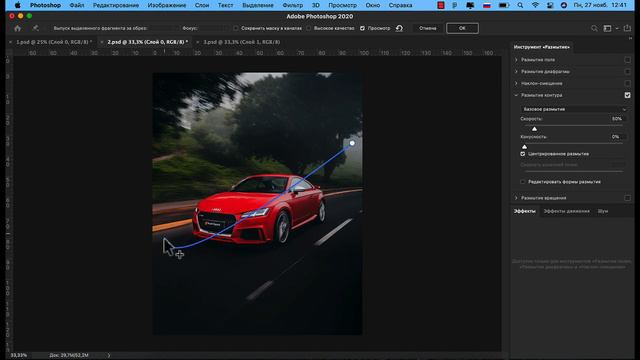Open the Редактирование menu

(116, 5)
